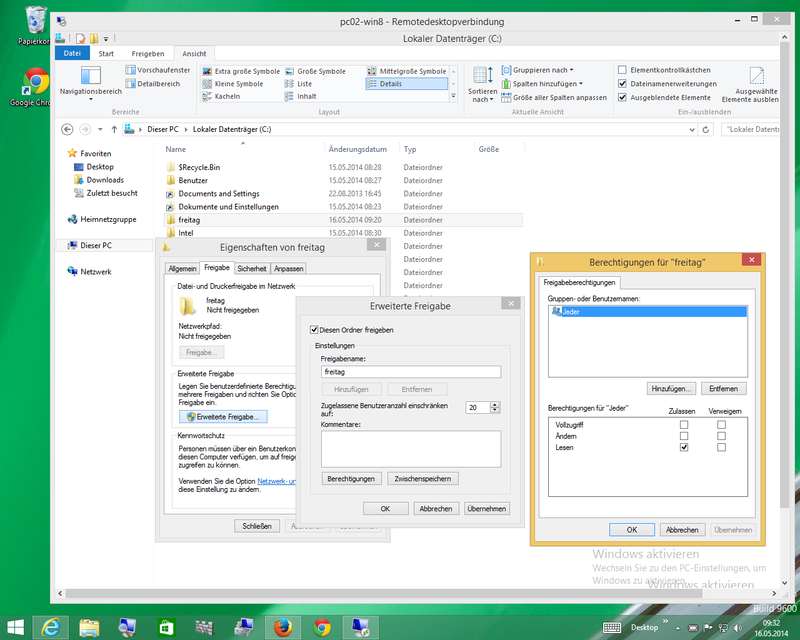This screenshot has height=640, width=800.
Task: Expand the Gruppieren nach dropdown
Action: [541, 70]
